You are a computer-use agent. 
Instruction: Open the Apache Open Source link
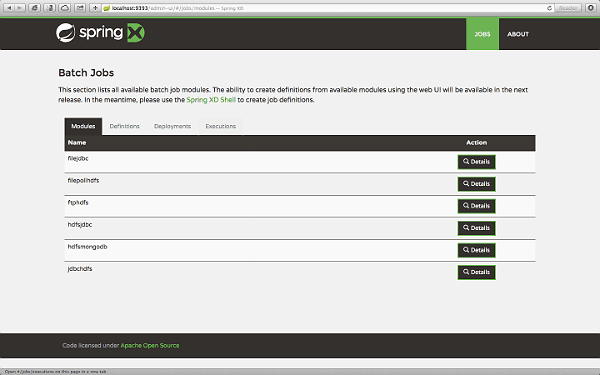pos(150,346)
